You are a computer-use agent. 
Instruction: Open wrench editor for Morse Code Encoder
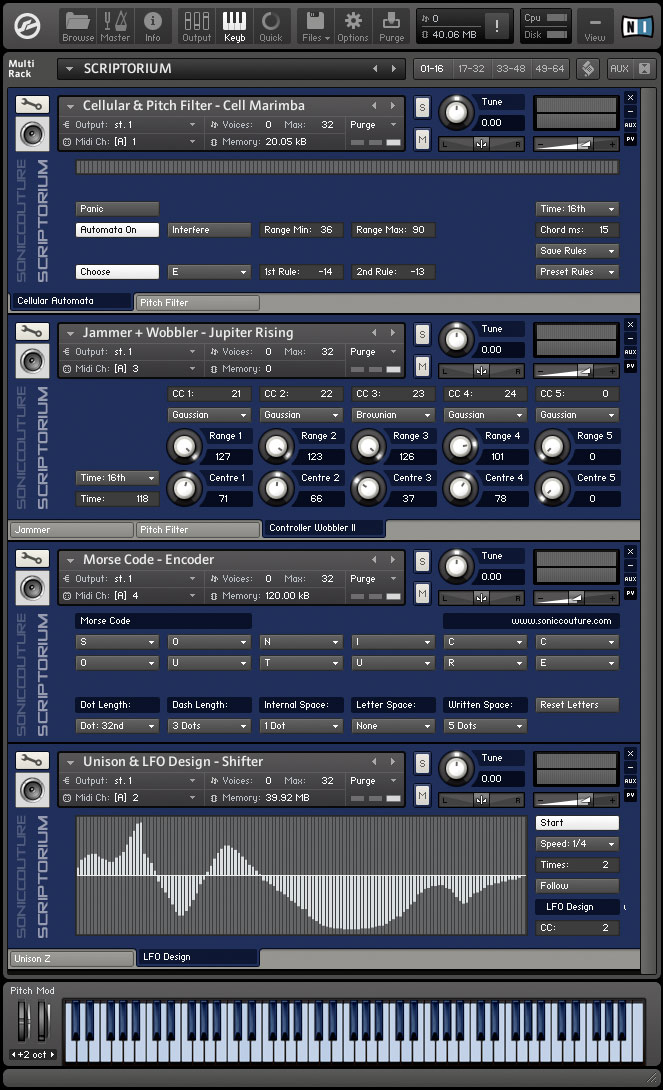[32, 558]
